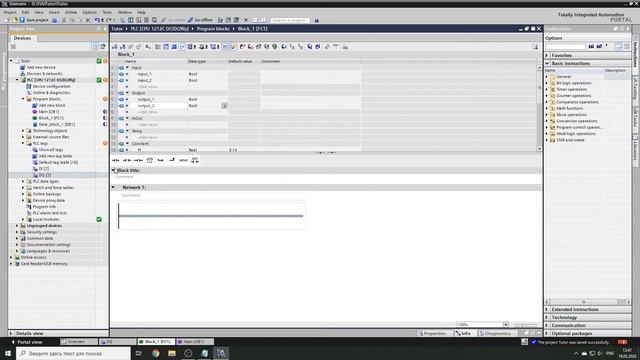Screen dimensions: 640x360
Task: Click the interface table scroll down arrow
Action: (x=539, y=149)
